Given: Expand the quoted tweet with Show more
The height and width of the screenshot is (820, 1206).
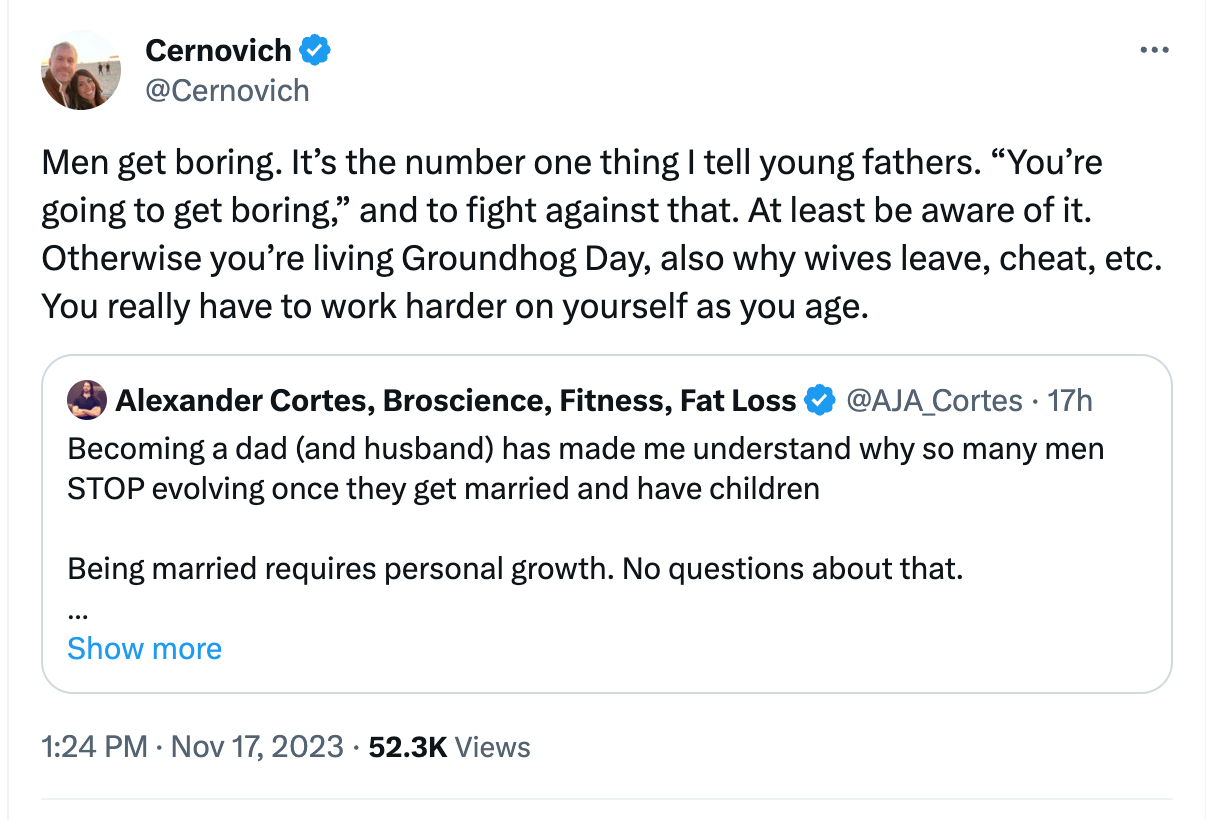Looking at the screenshot, I should pyautogui.click(x=144, y=648).
